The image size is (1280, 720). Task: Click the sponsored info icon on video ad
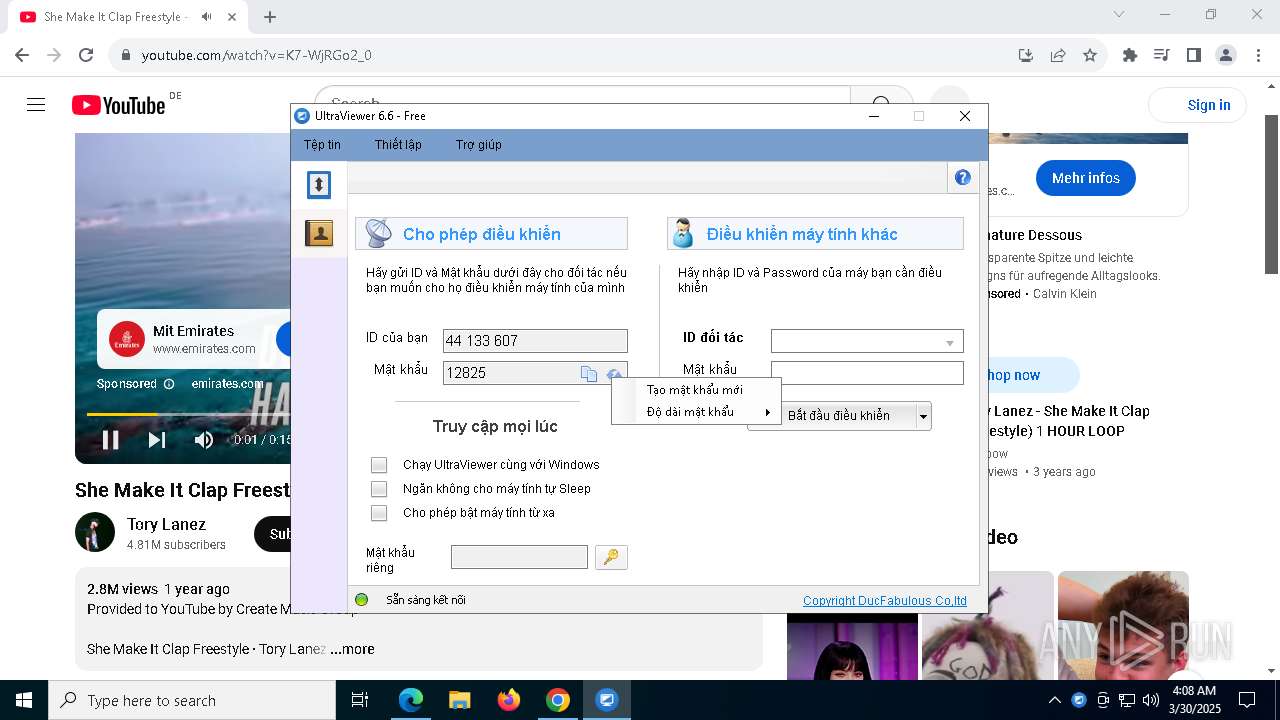[169, 384]
